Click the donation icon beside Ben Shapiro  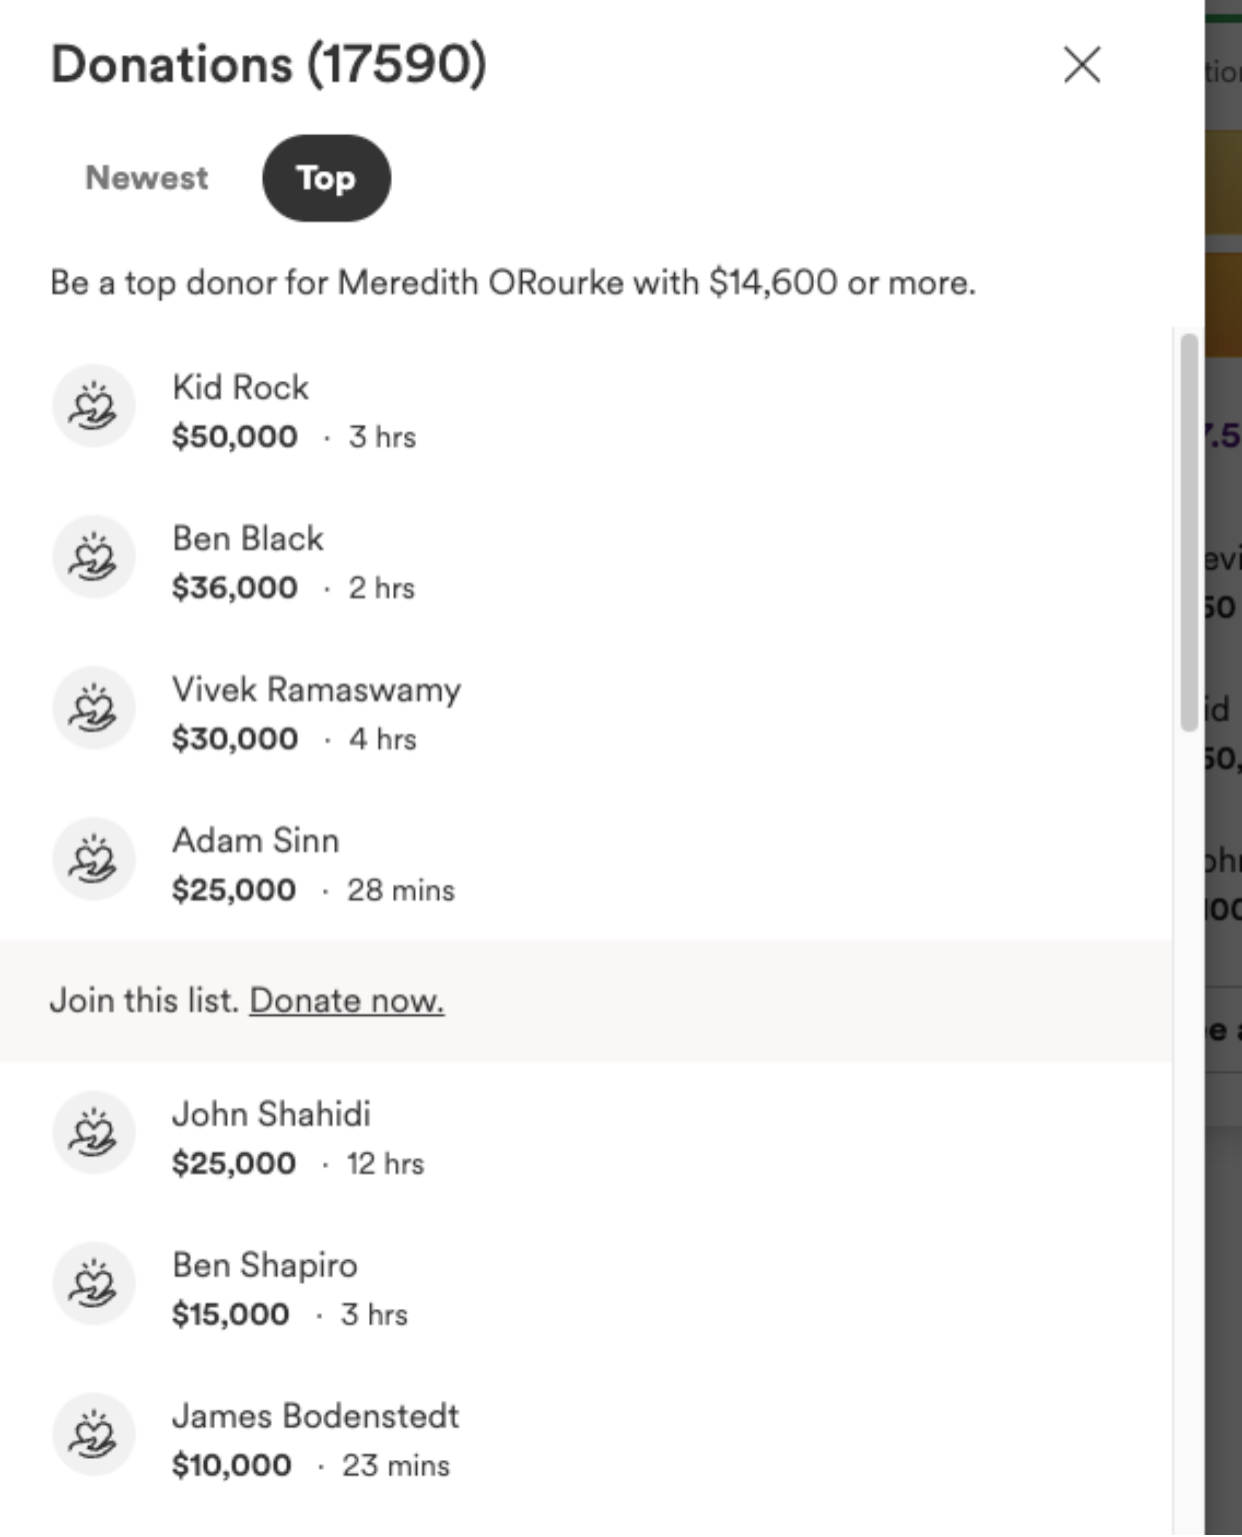pyautogui.click(x=94, y=1284)
